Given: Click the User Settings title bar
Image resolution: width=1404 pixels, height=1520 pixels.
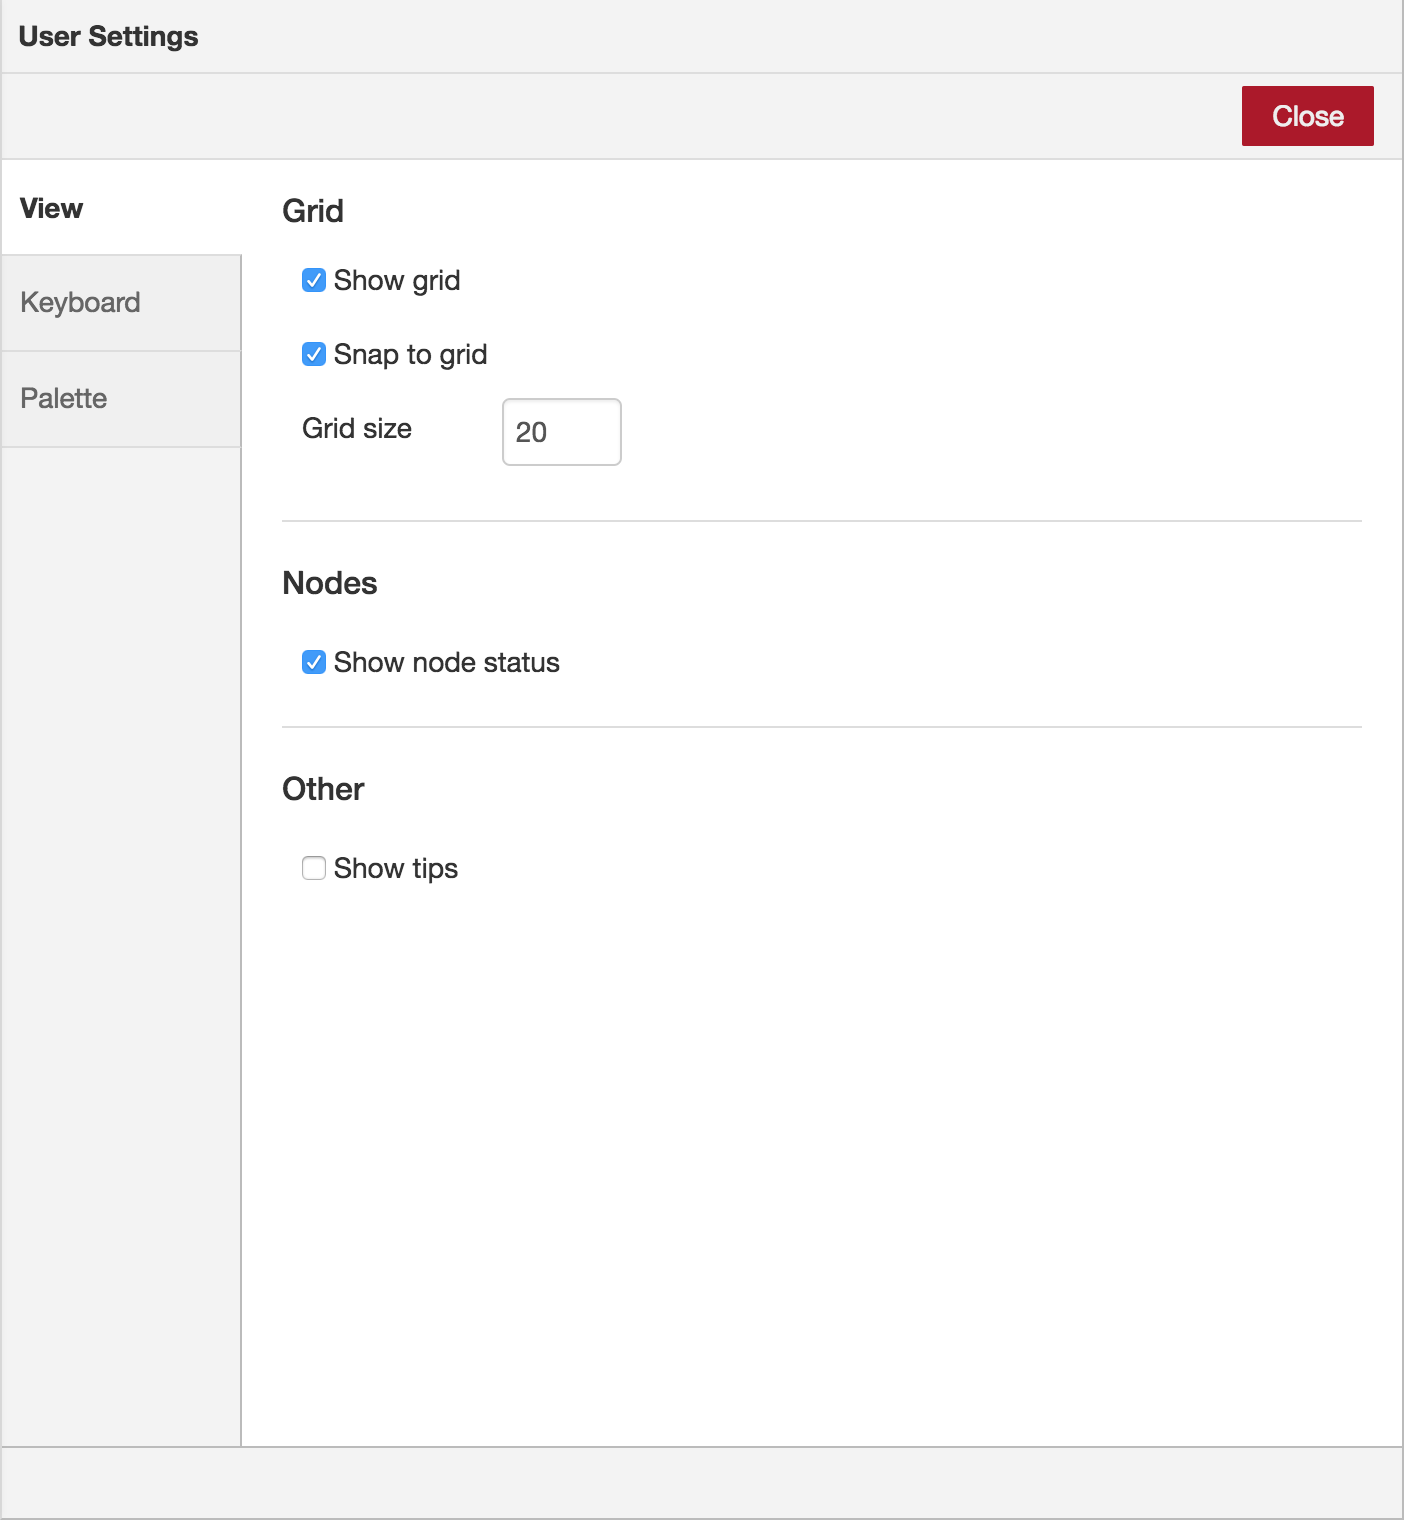Looking at the screenshot, I should pos(110,35).
